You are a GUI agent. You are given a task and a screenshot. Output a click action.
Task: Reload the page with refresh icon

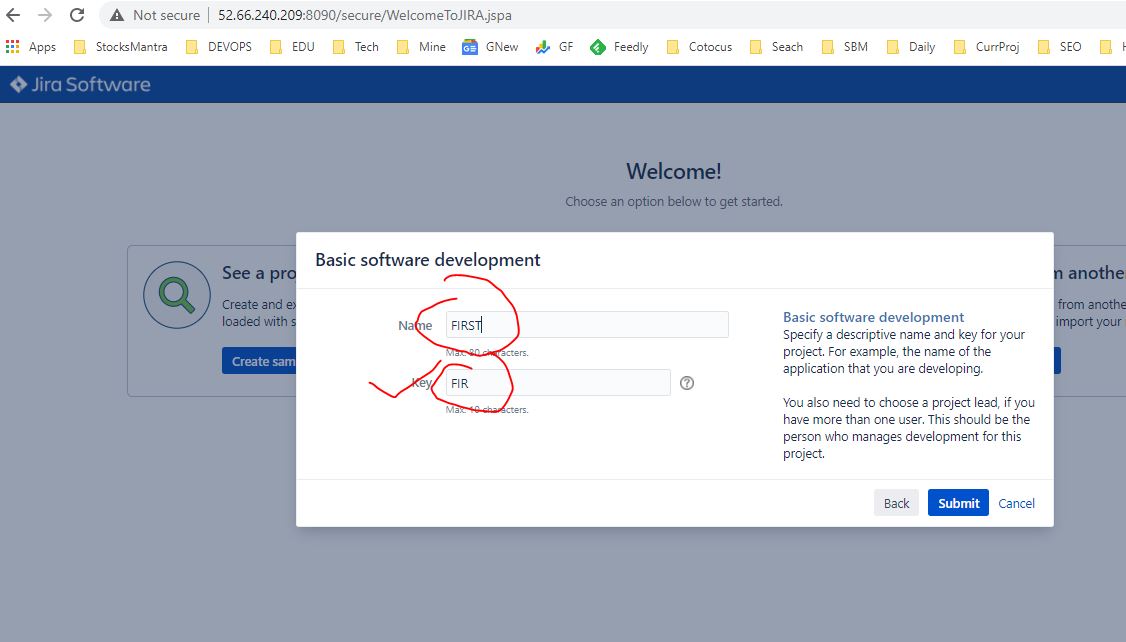tap(77, 15)
